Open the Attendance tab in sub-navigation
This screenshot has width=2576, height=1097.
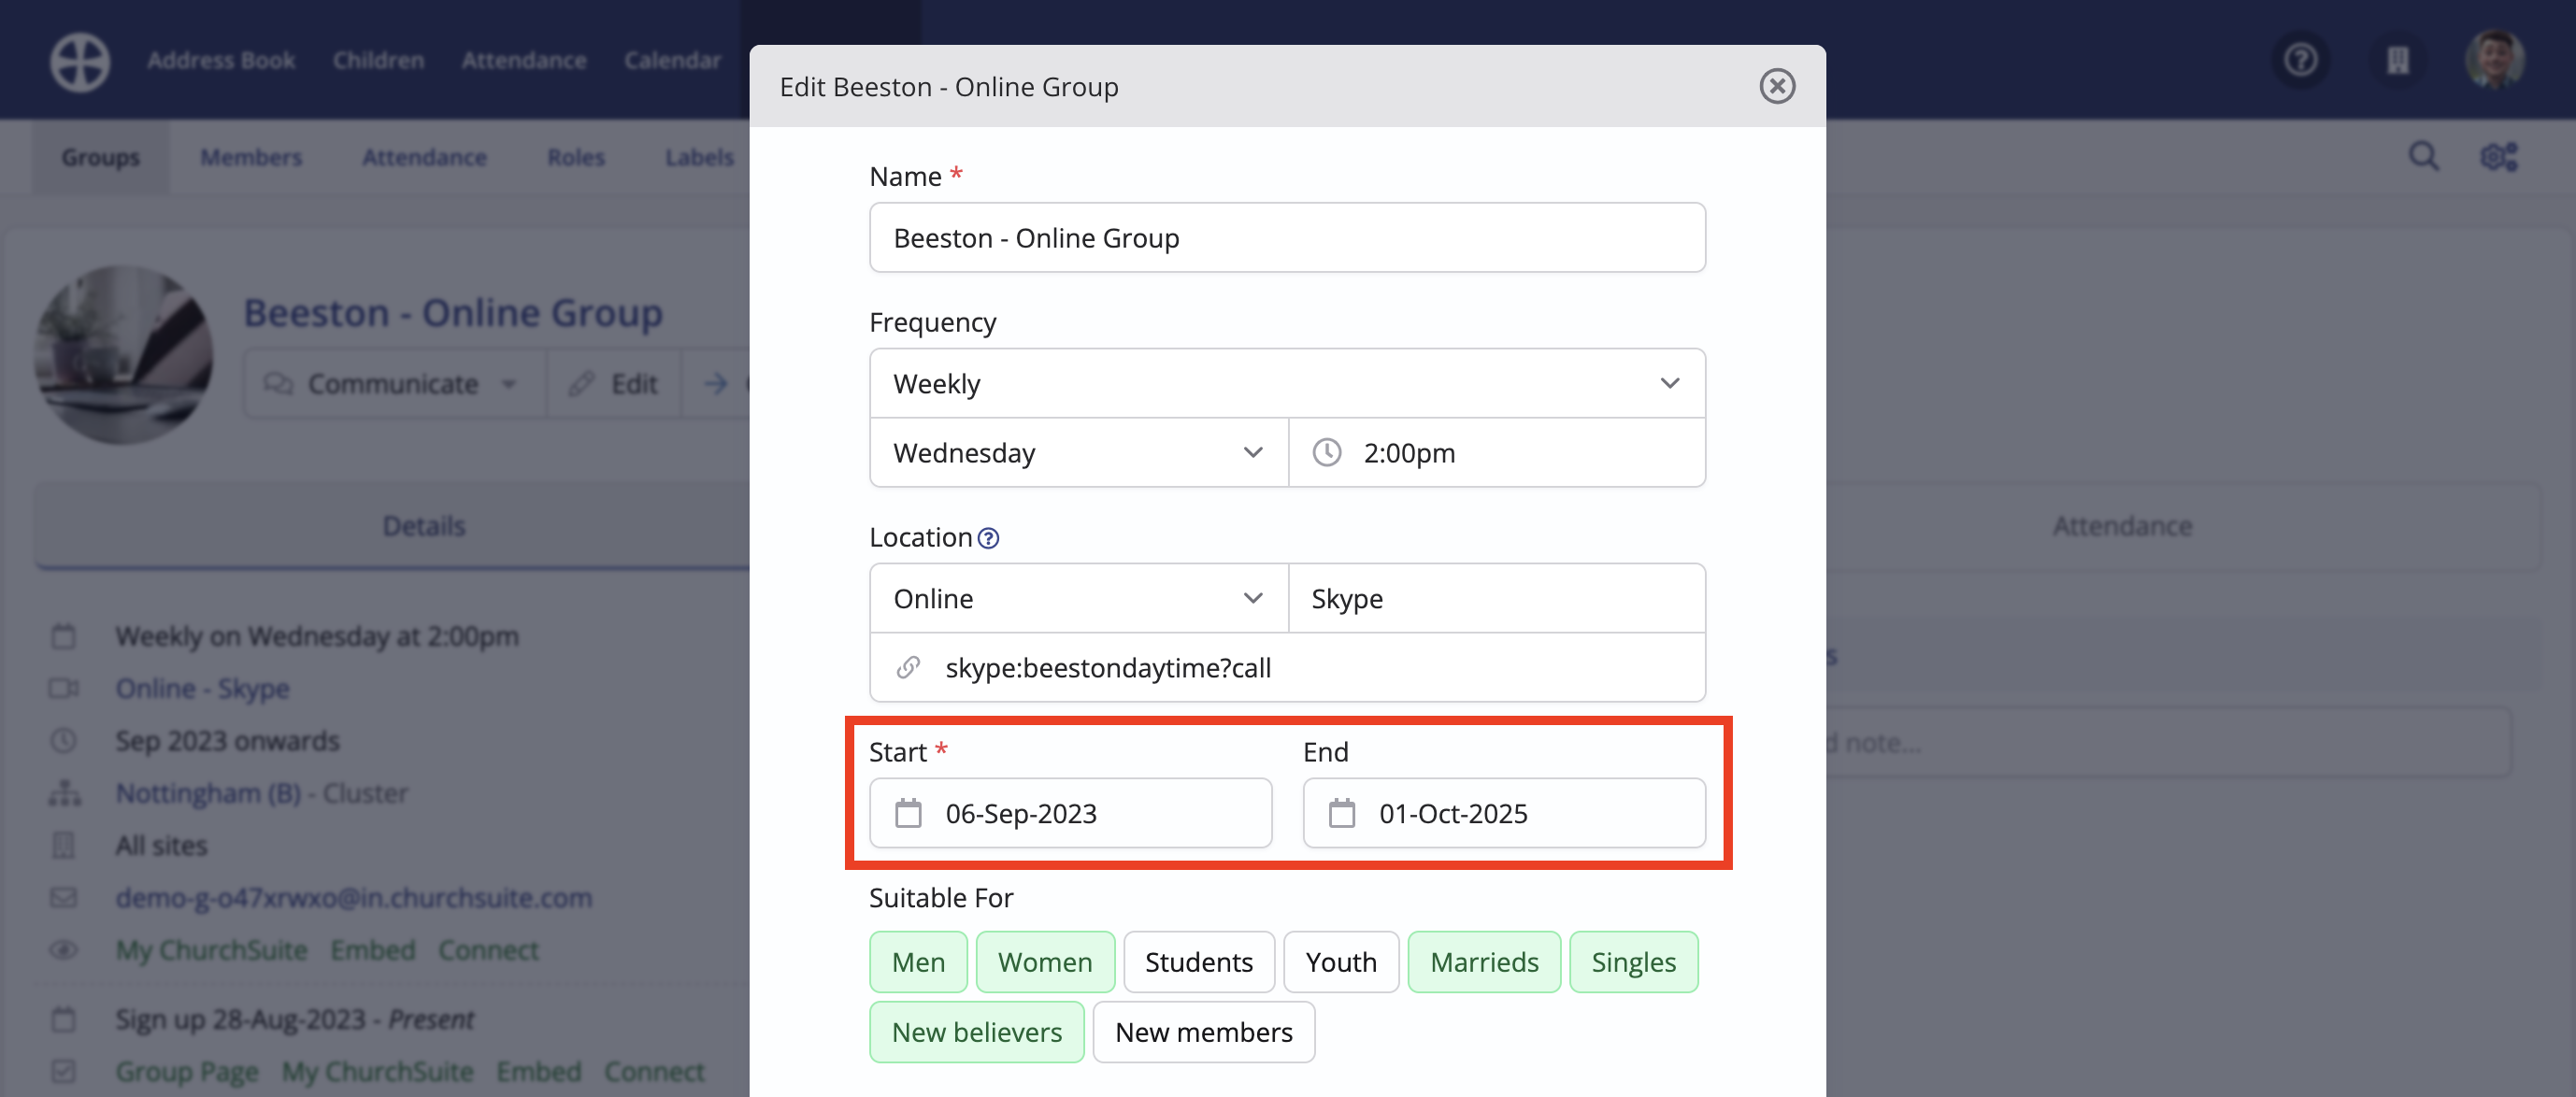pos(424,157)
